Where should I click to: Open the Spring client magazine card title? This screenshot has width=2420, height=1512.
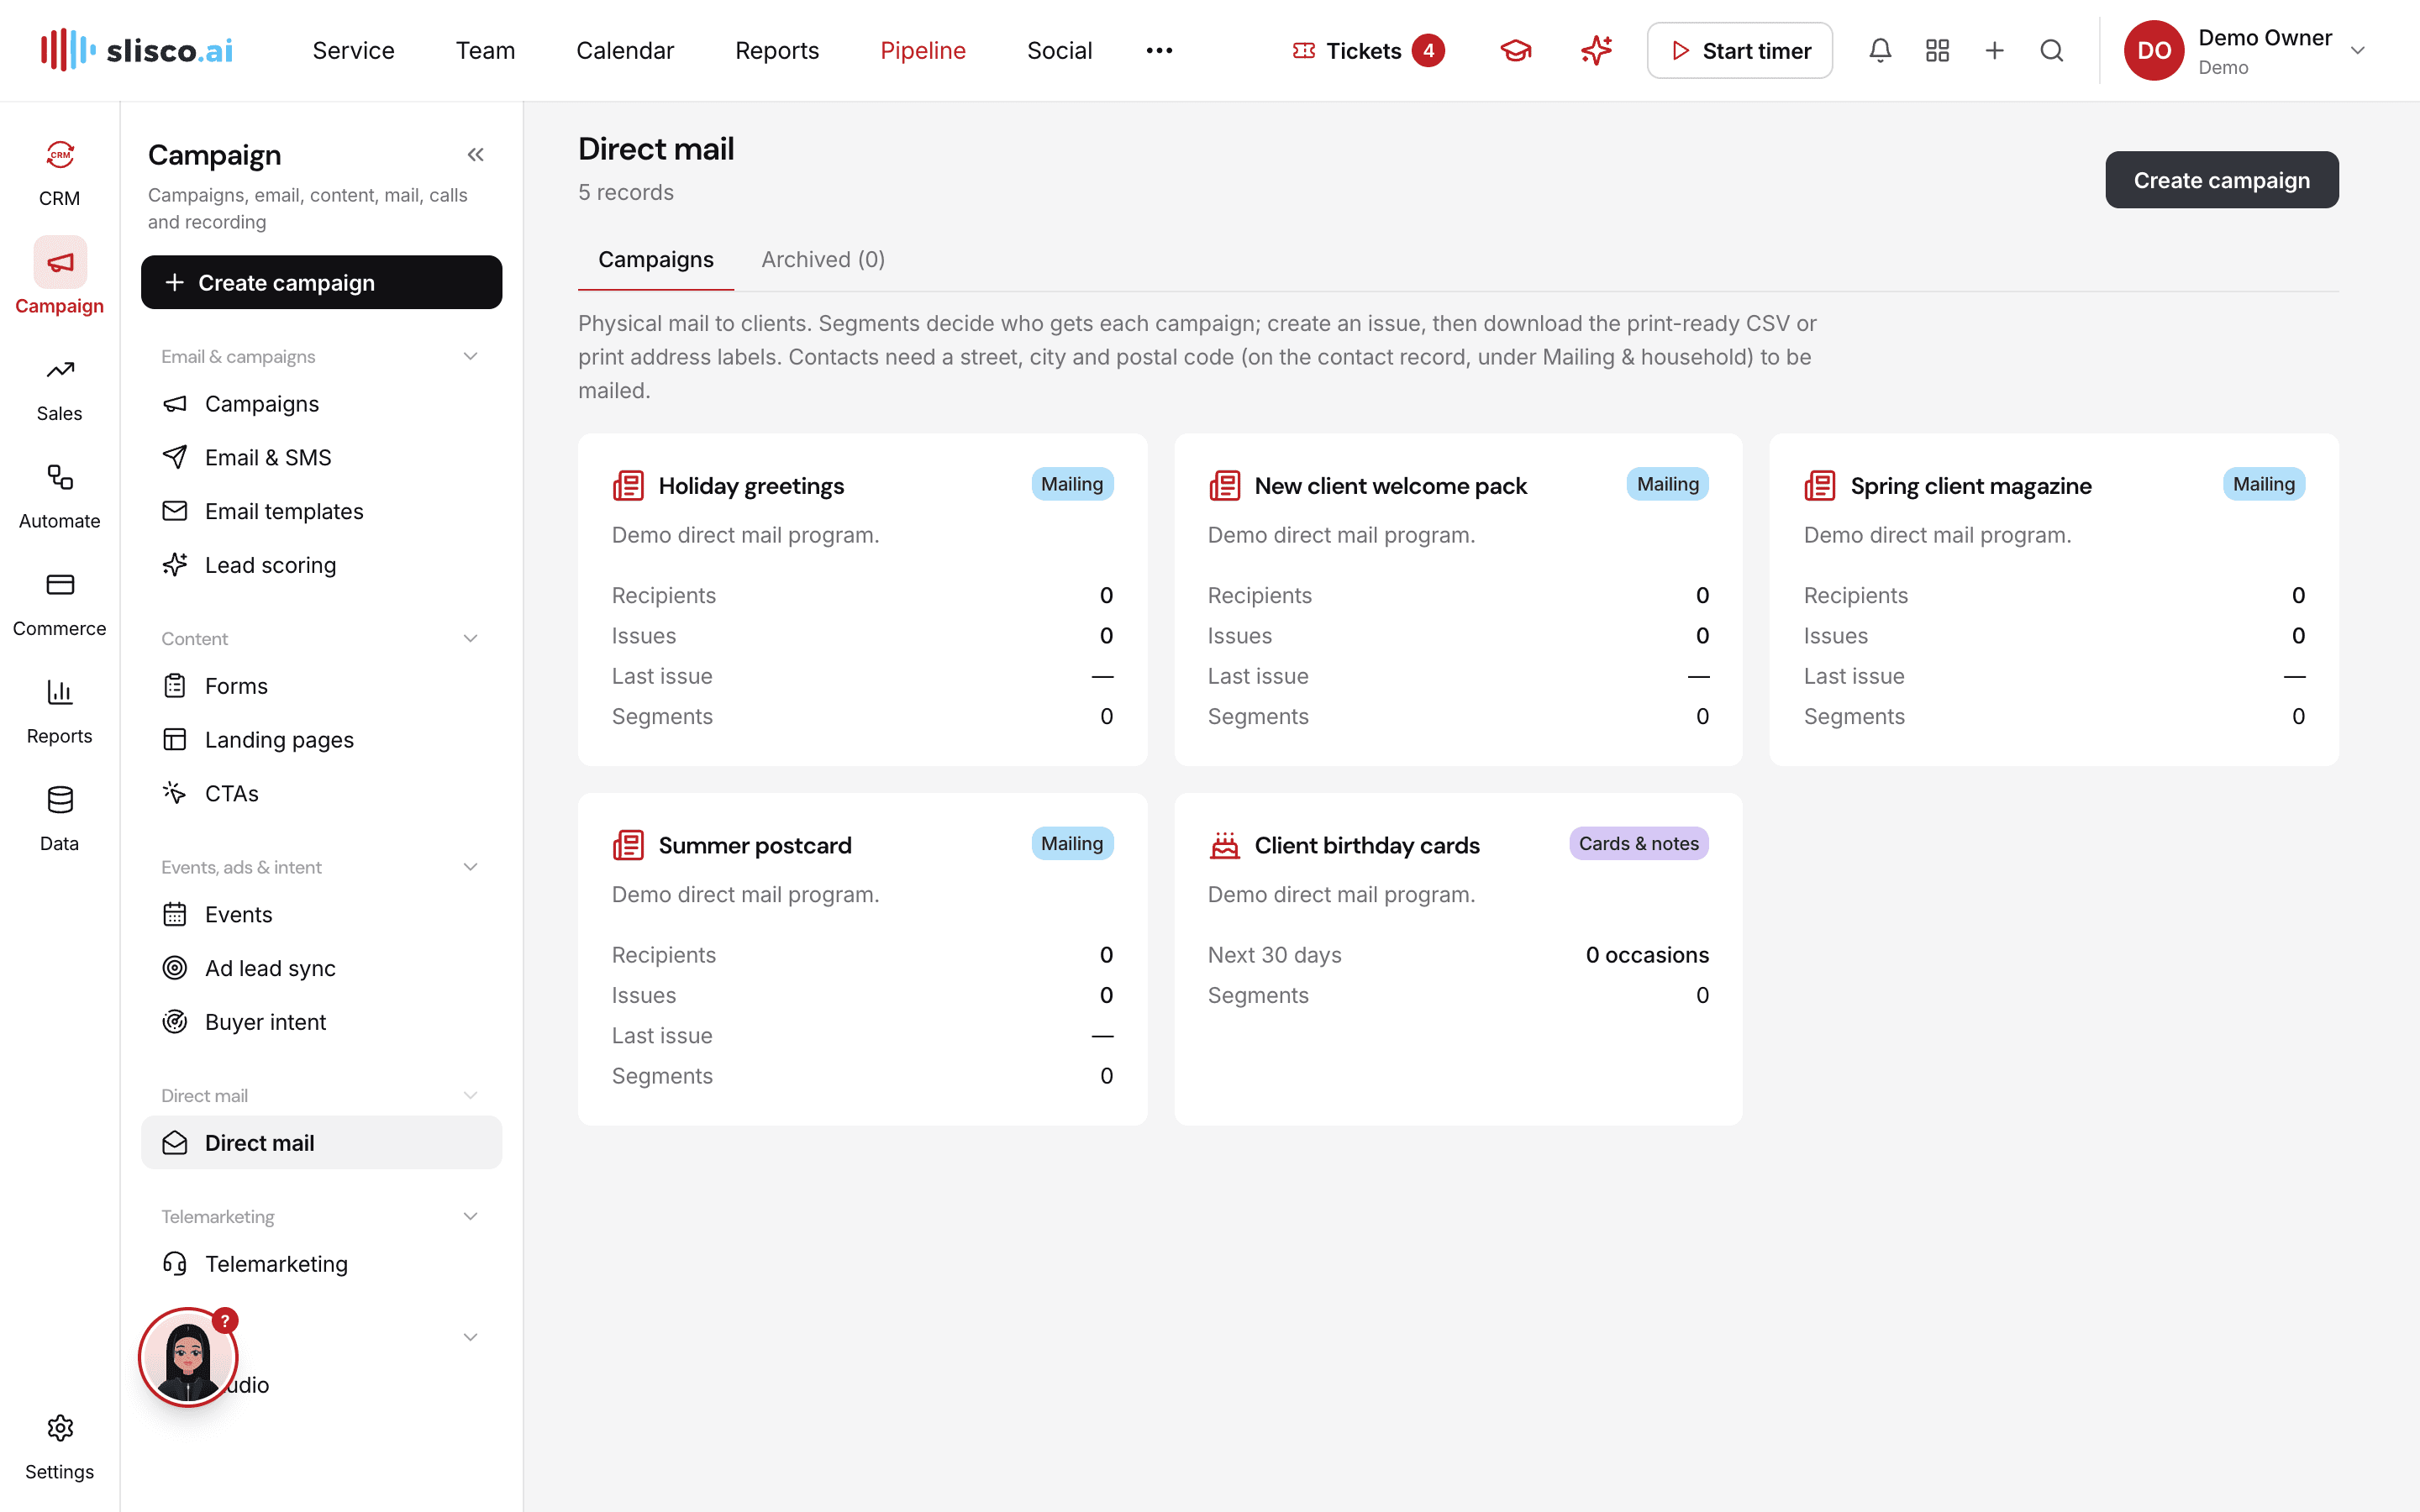[1970, 486]
